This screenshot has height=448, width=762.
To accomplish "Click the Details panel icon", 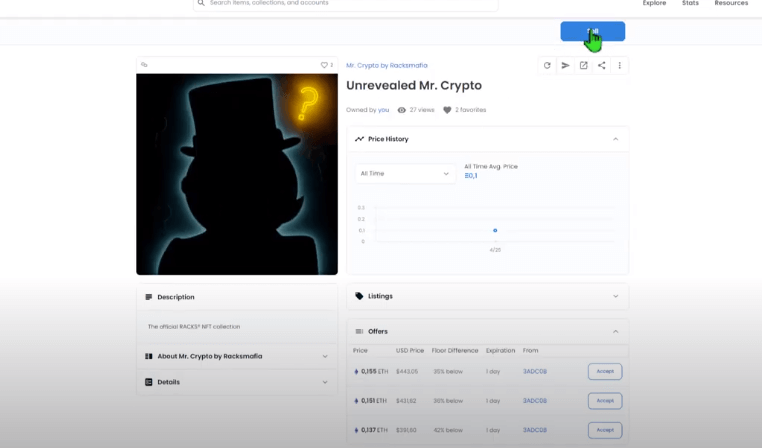I will pyautogui.click(x=149, y=382).
